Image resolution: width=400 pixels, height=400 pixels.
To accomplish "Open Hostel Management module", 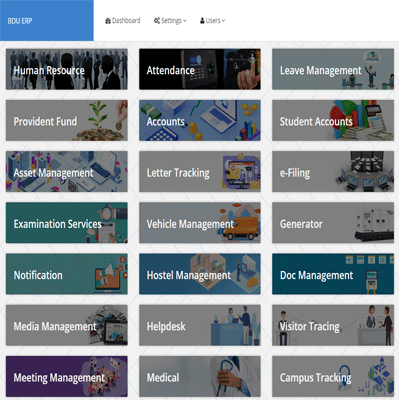I will [200, 274].
